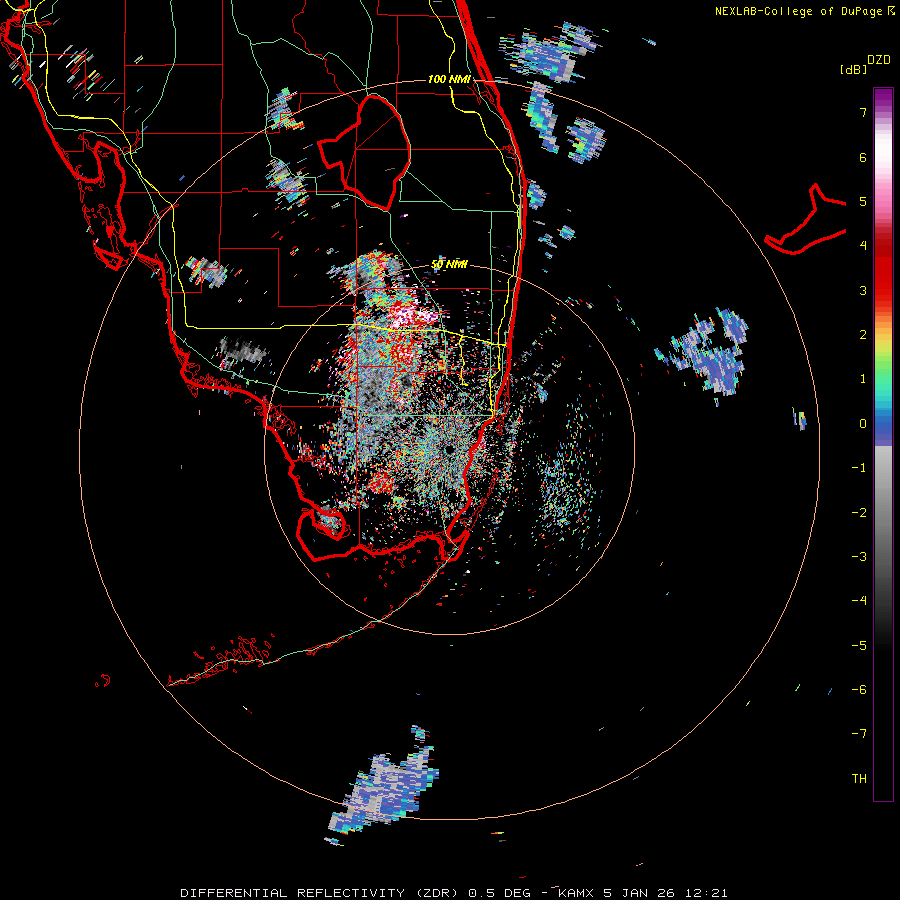The height and width of the screenshot is (900, 900).
Task: Click the color scale value -6
Action: point(859,690)
